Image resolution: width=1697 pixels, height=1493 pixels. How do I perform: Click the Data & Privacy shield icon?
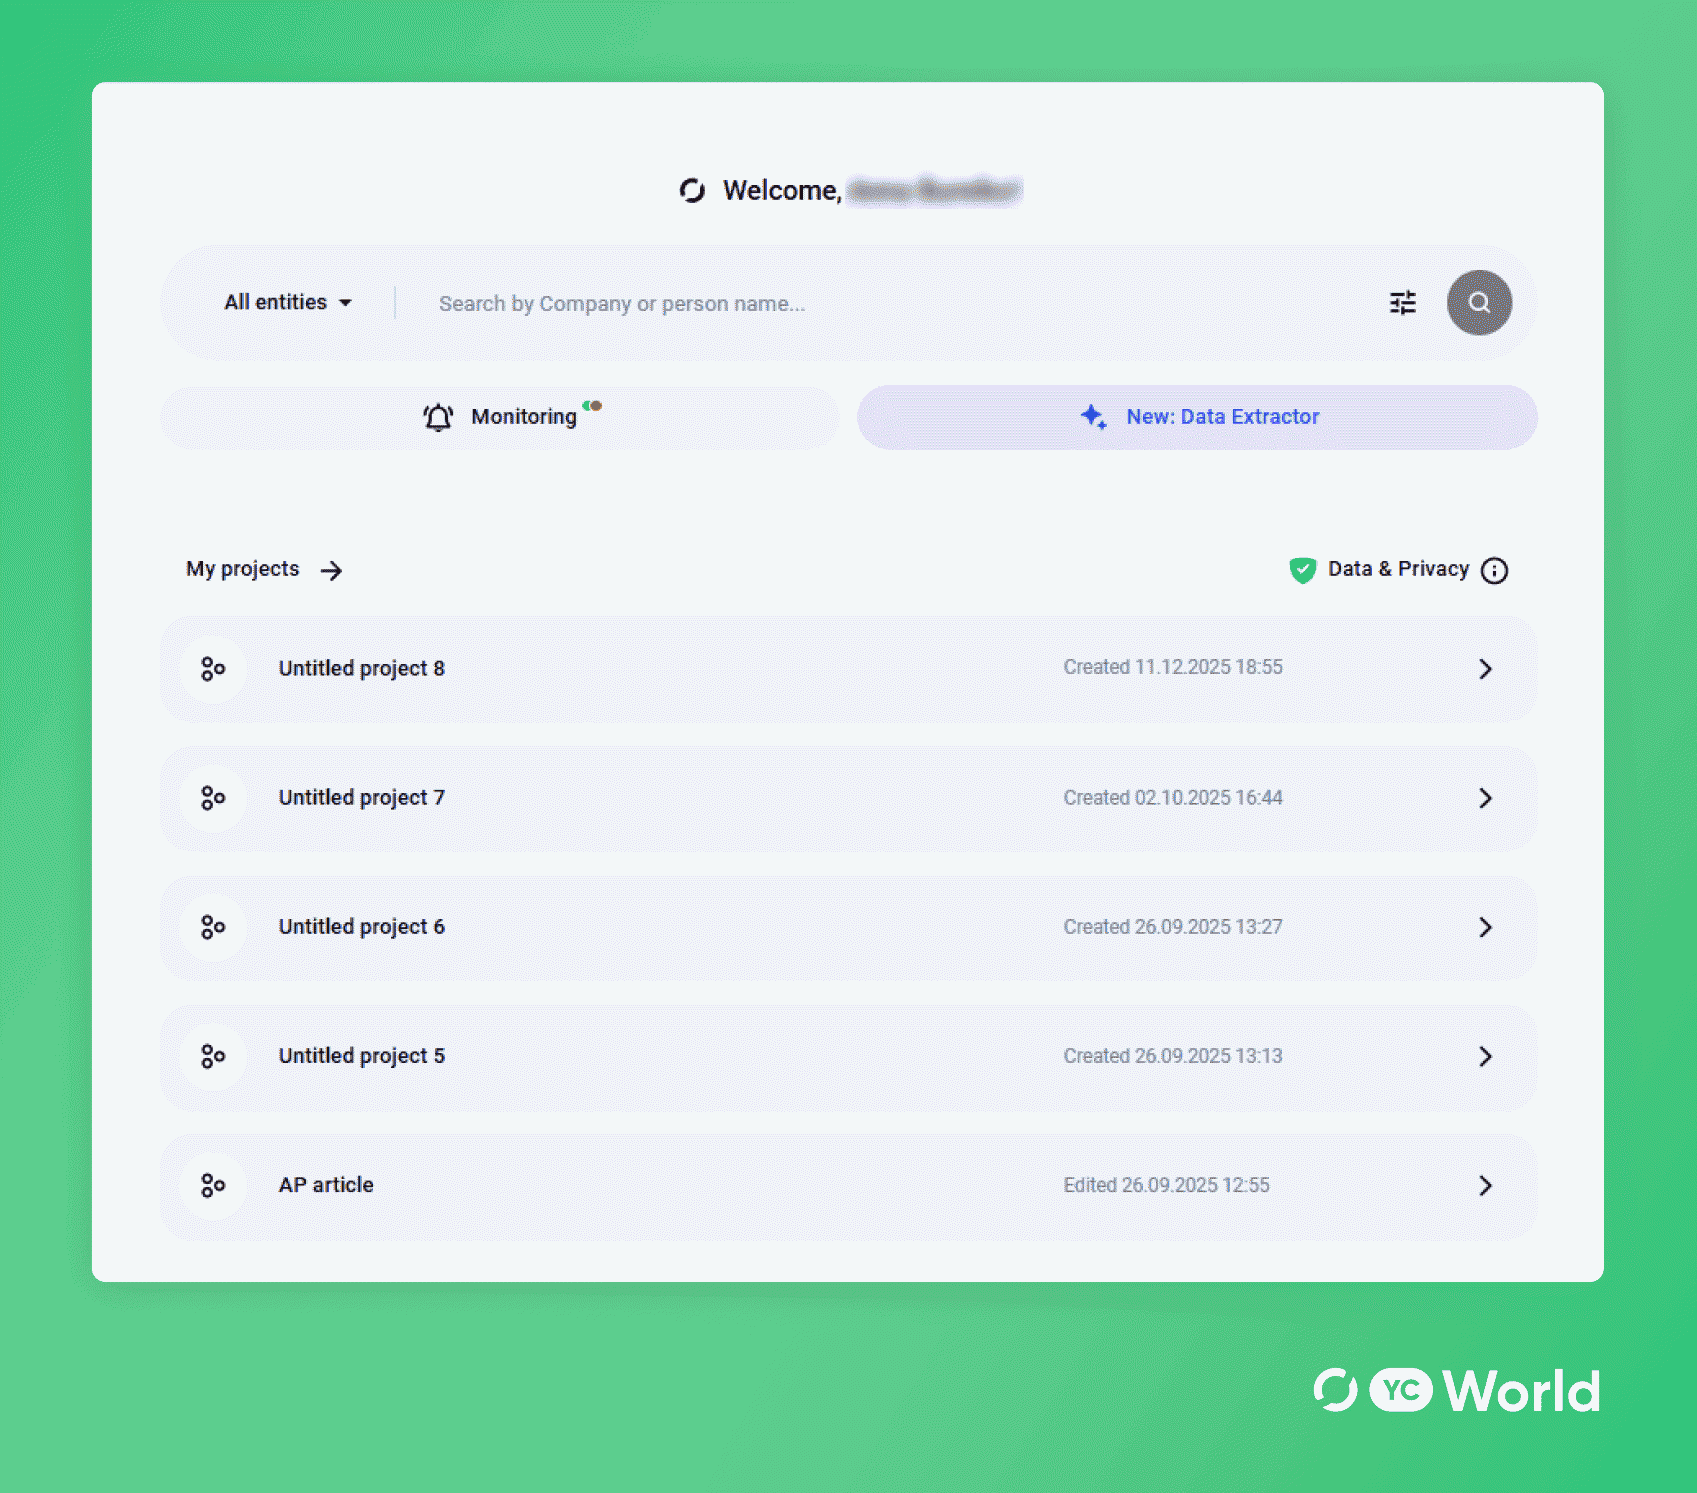[x=1302, y=569]
